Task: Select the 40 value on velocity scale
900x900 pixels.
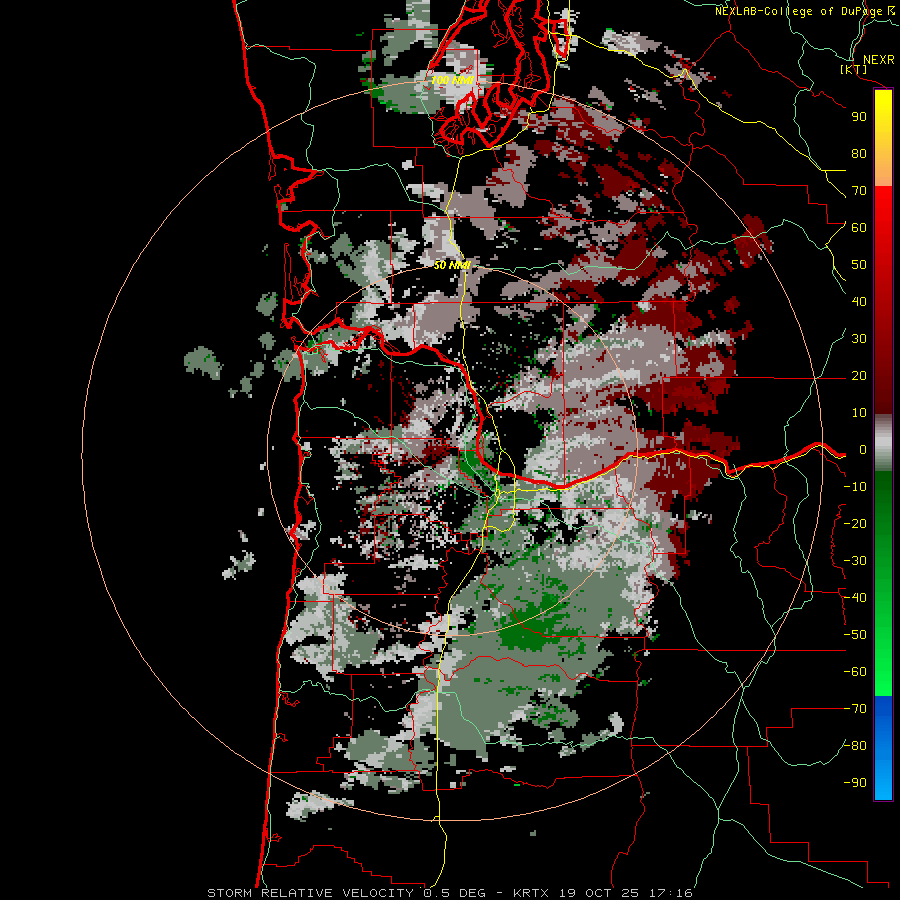Action: click(x=859, y=302)
